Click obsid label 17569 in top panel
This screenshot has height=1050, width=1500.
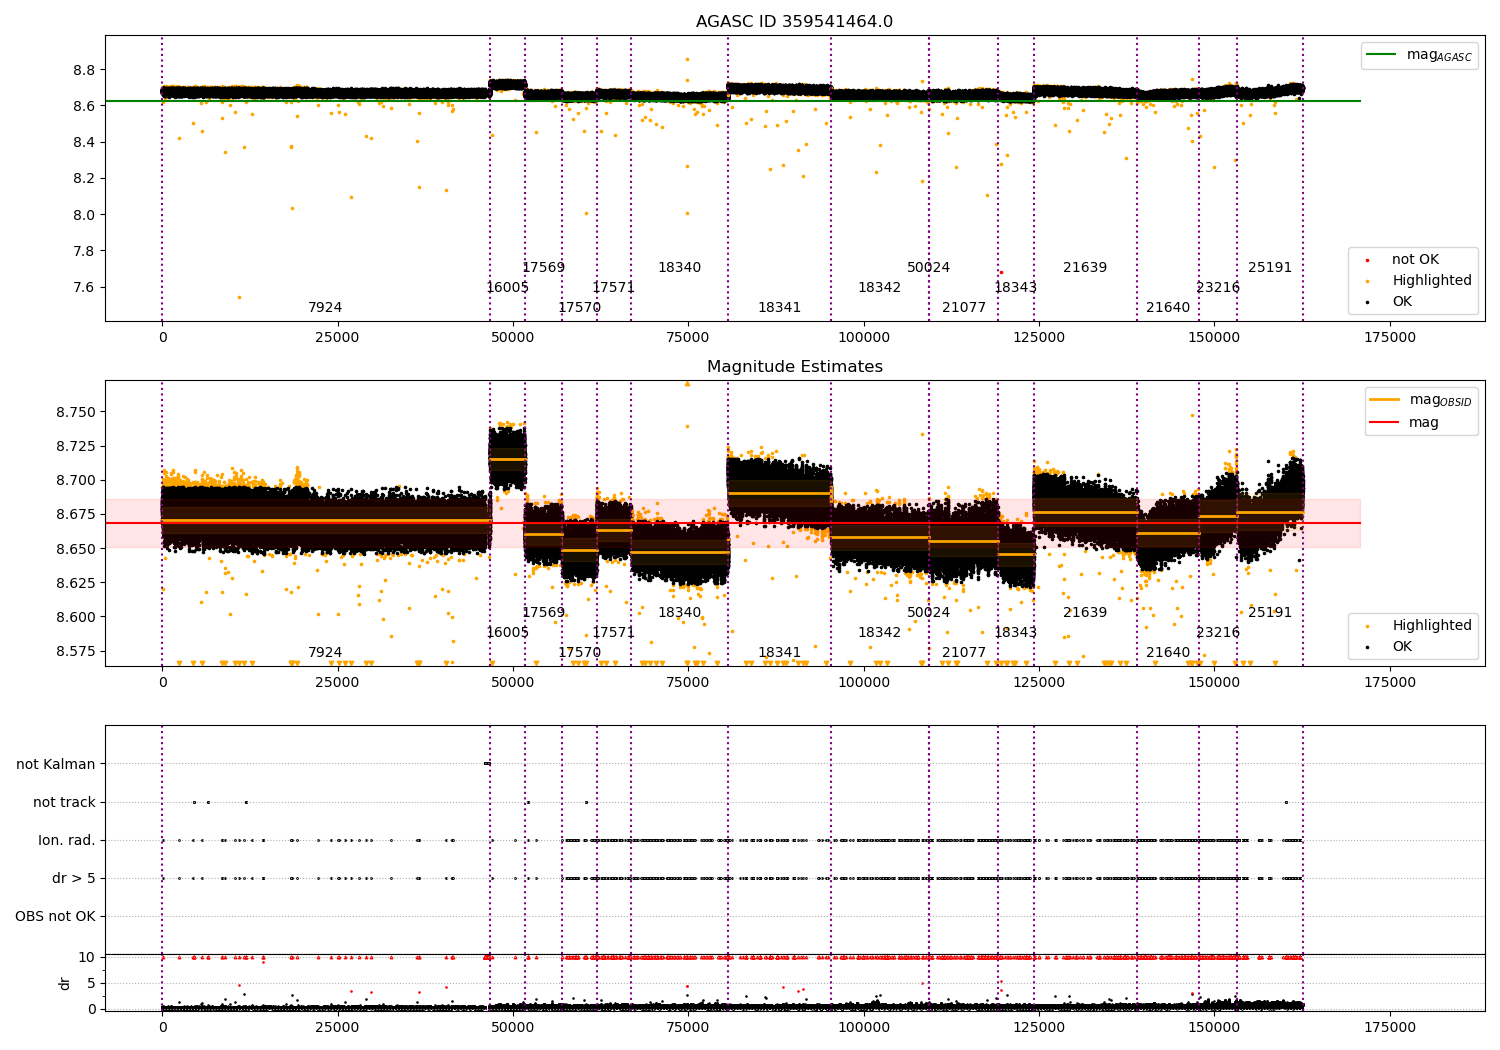[543, 268]
